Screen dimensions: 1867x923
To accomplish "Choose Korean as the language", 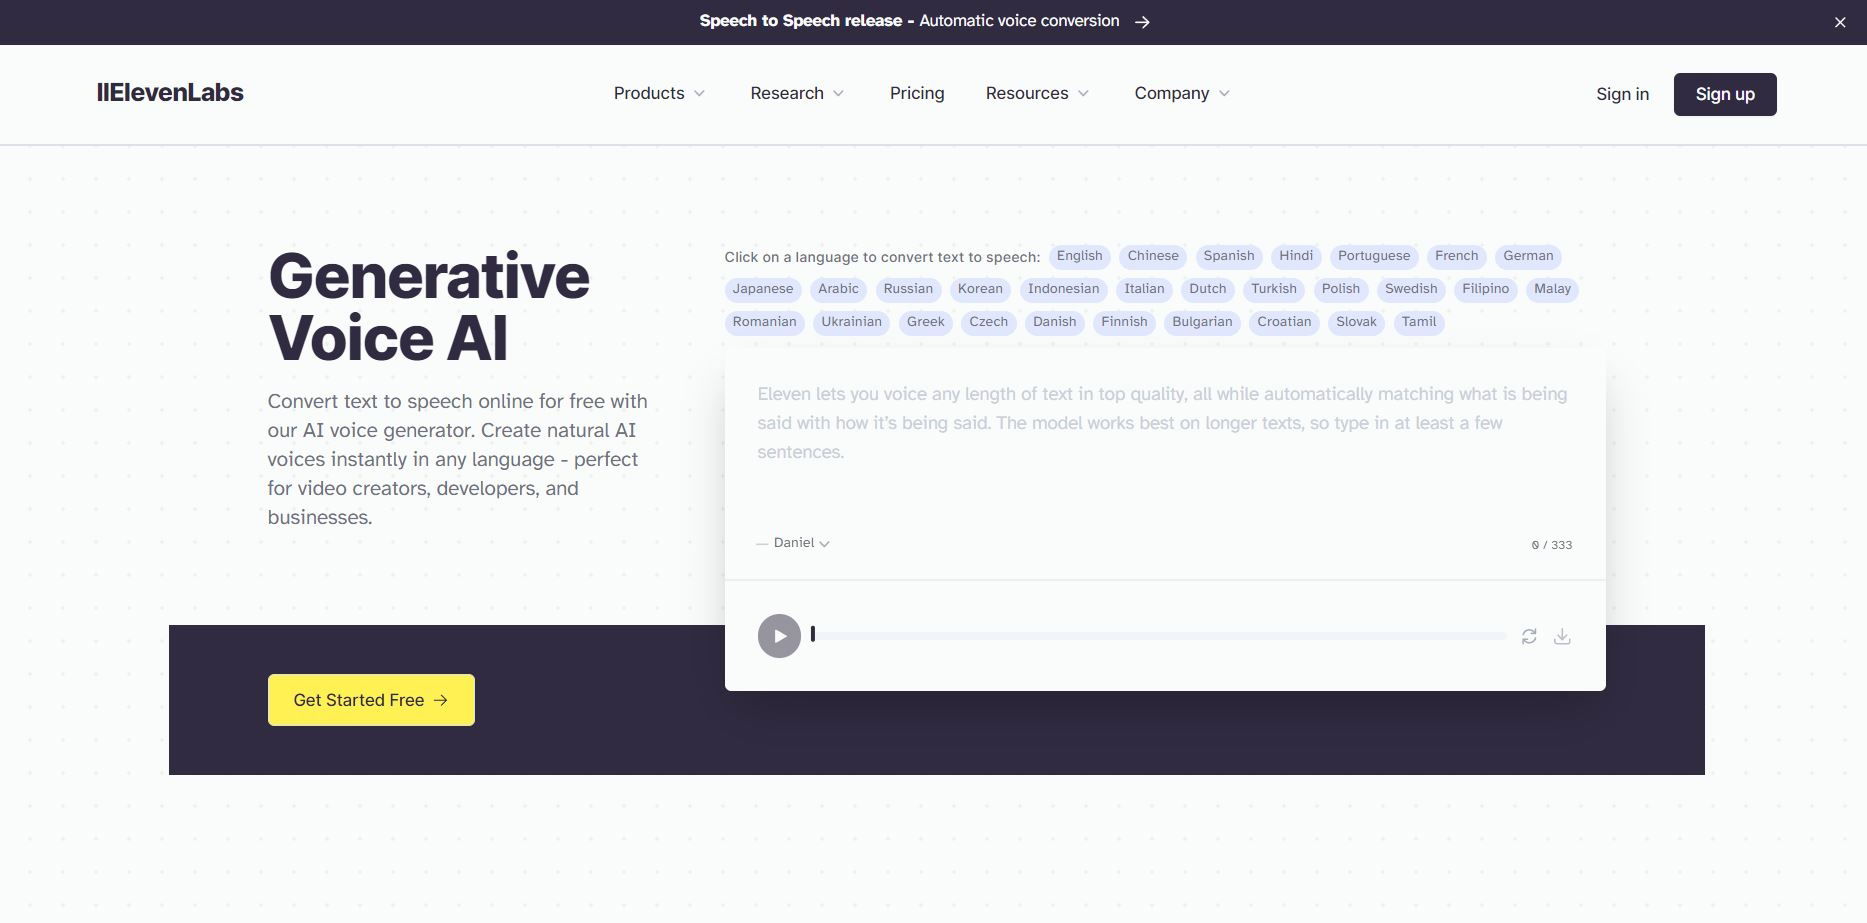I will (980, 289).
